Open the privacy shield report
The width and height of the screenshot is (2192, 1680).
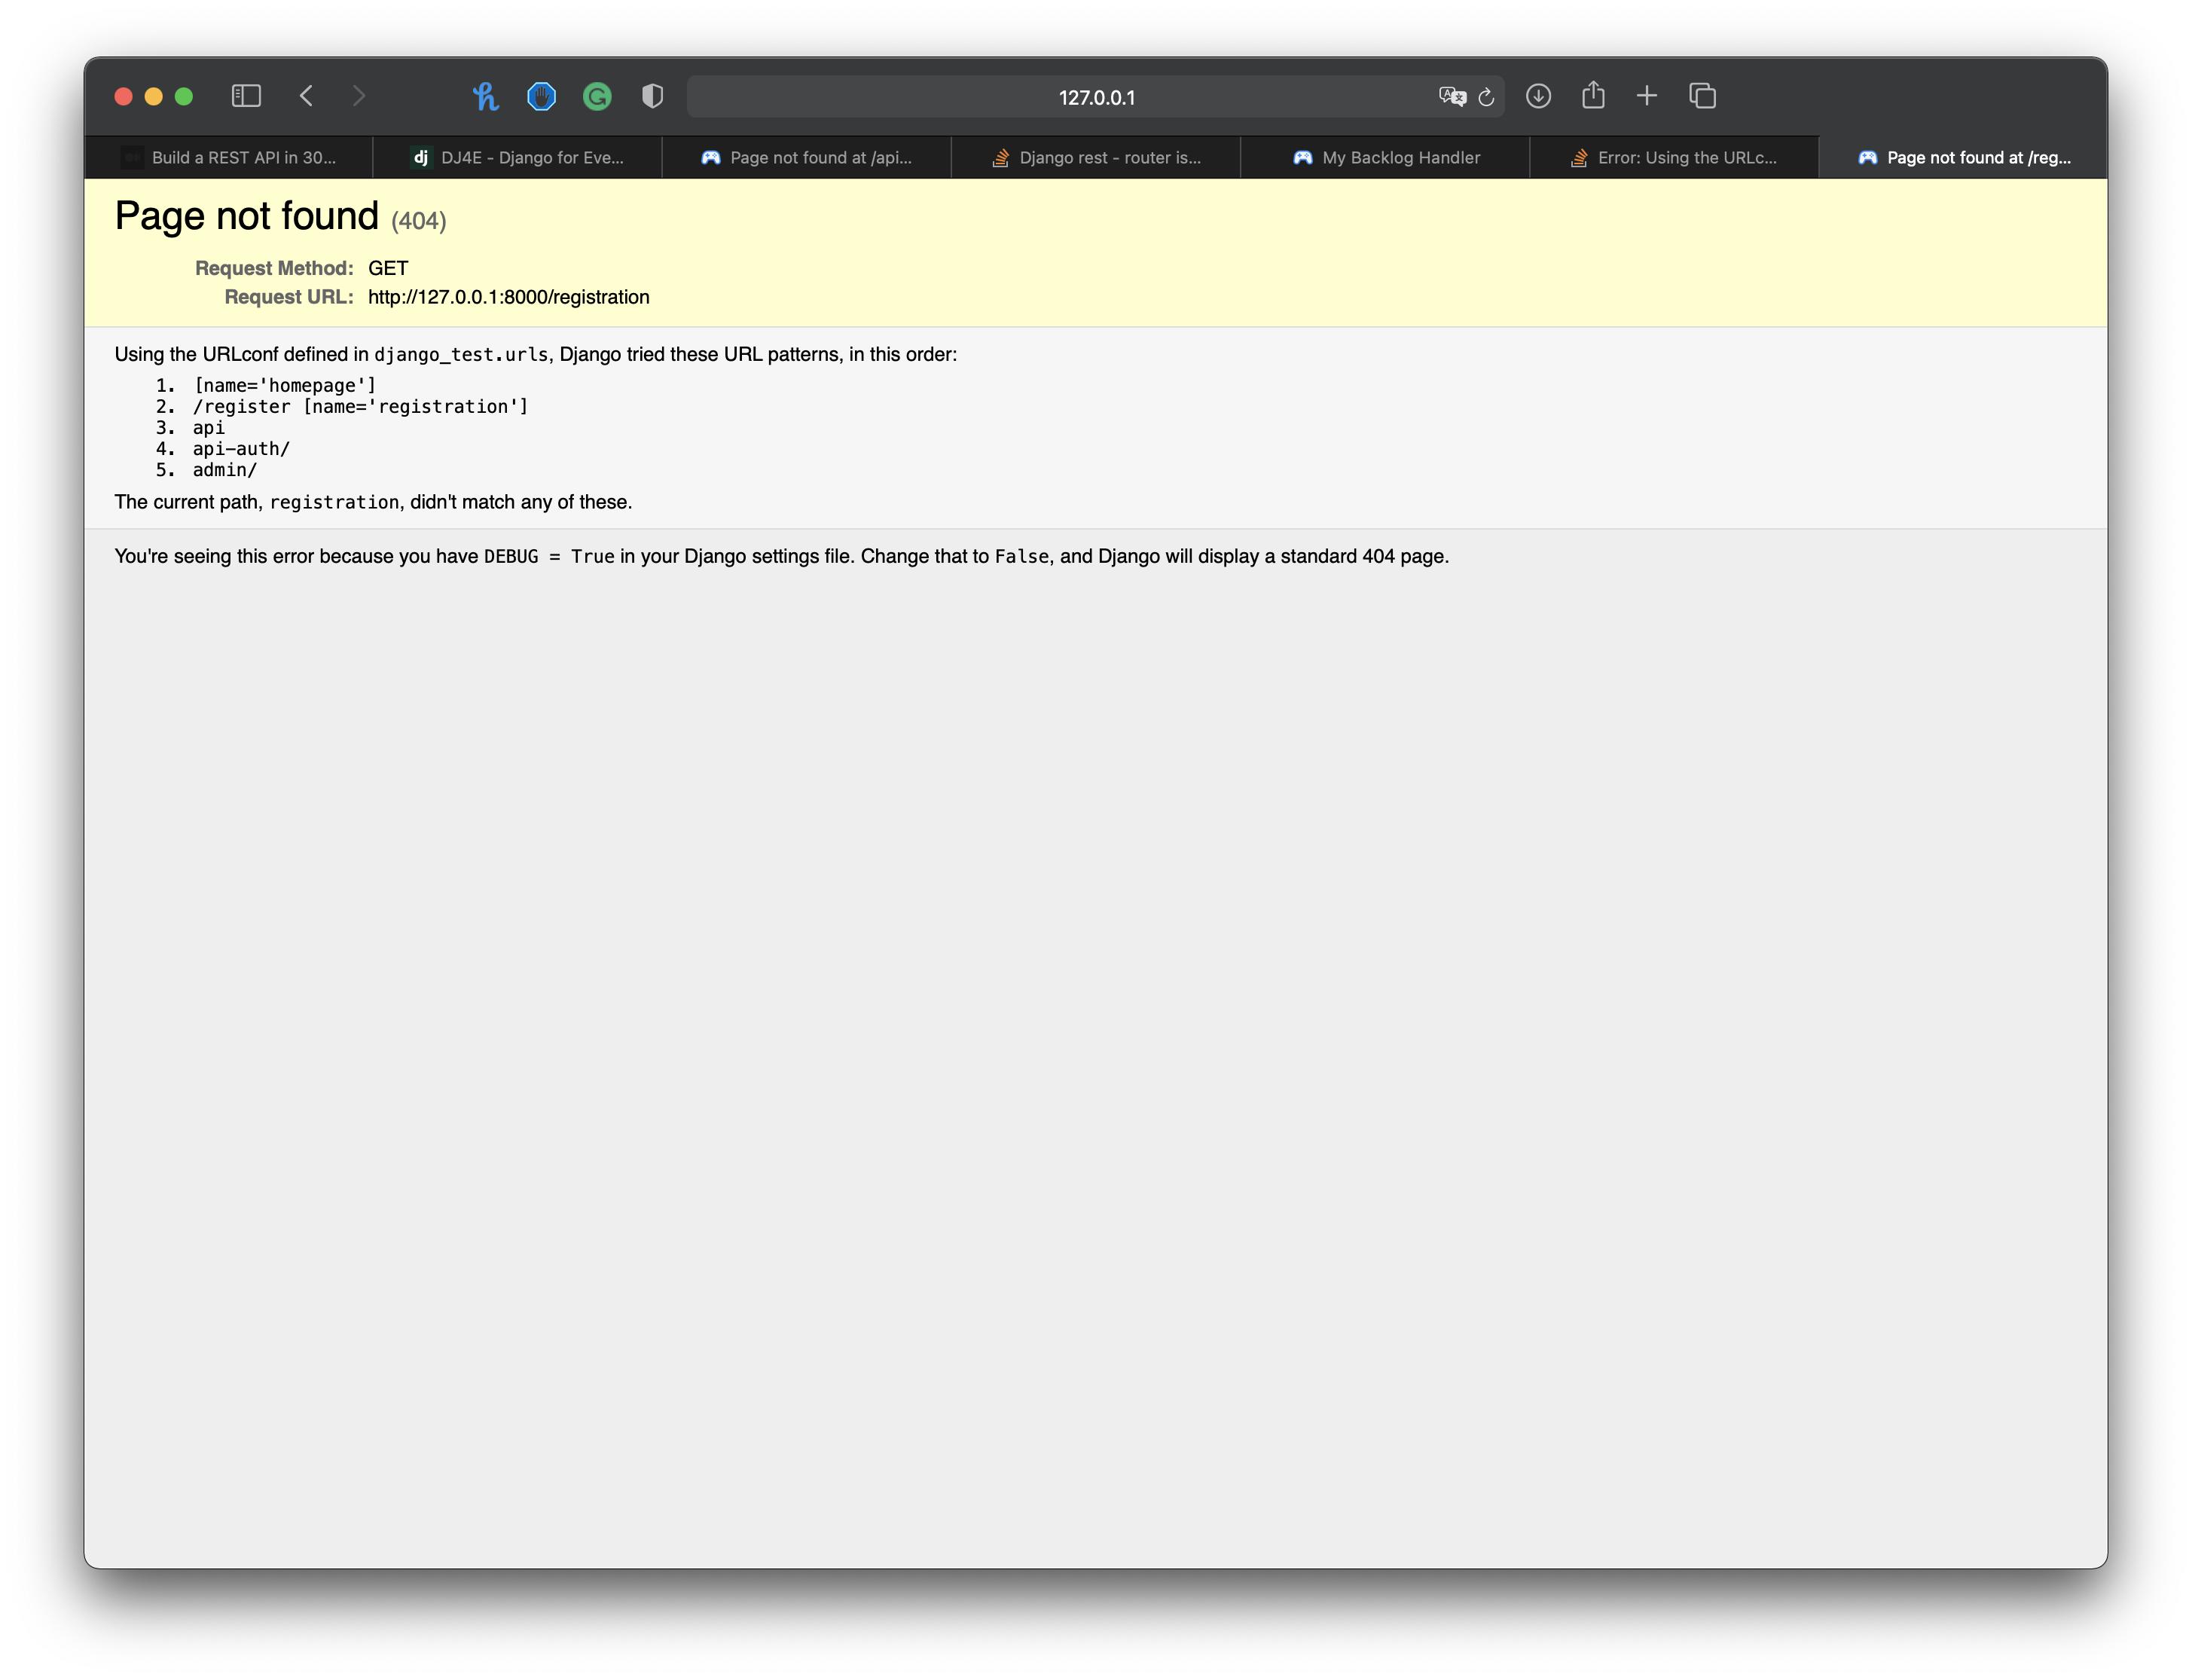pos(652,96)
